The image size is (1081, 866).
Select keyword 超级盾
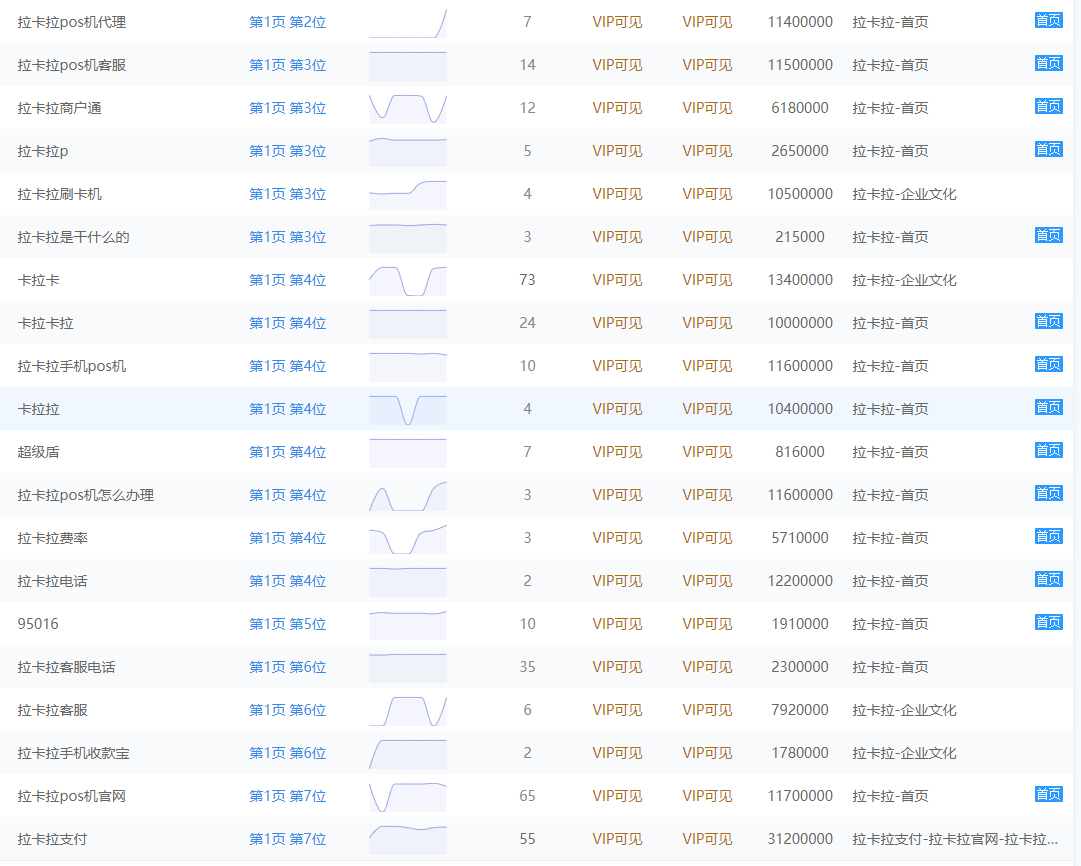pyautogui.click(x=39, y=452)
